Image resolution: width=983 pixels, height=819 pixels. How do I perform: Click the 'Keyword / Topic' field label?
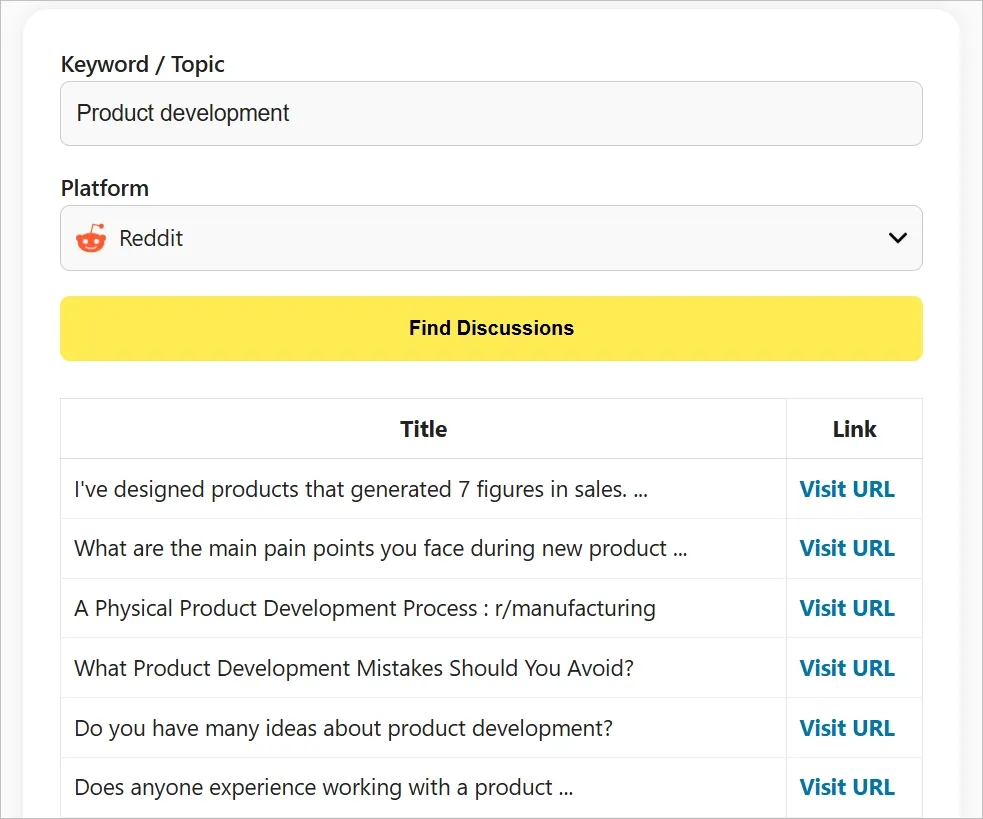point(142,64)
